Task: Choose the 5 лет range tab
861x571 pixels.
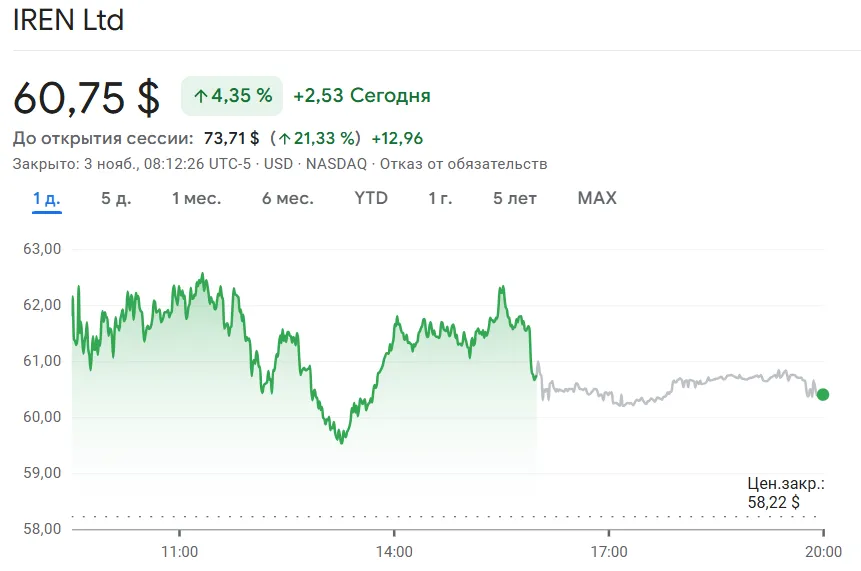Action: pyautogui.click(x=515, y=198)
